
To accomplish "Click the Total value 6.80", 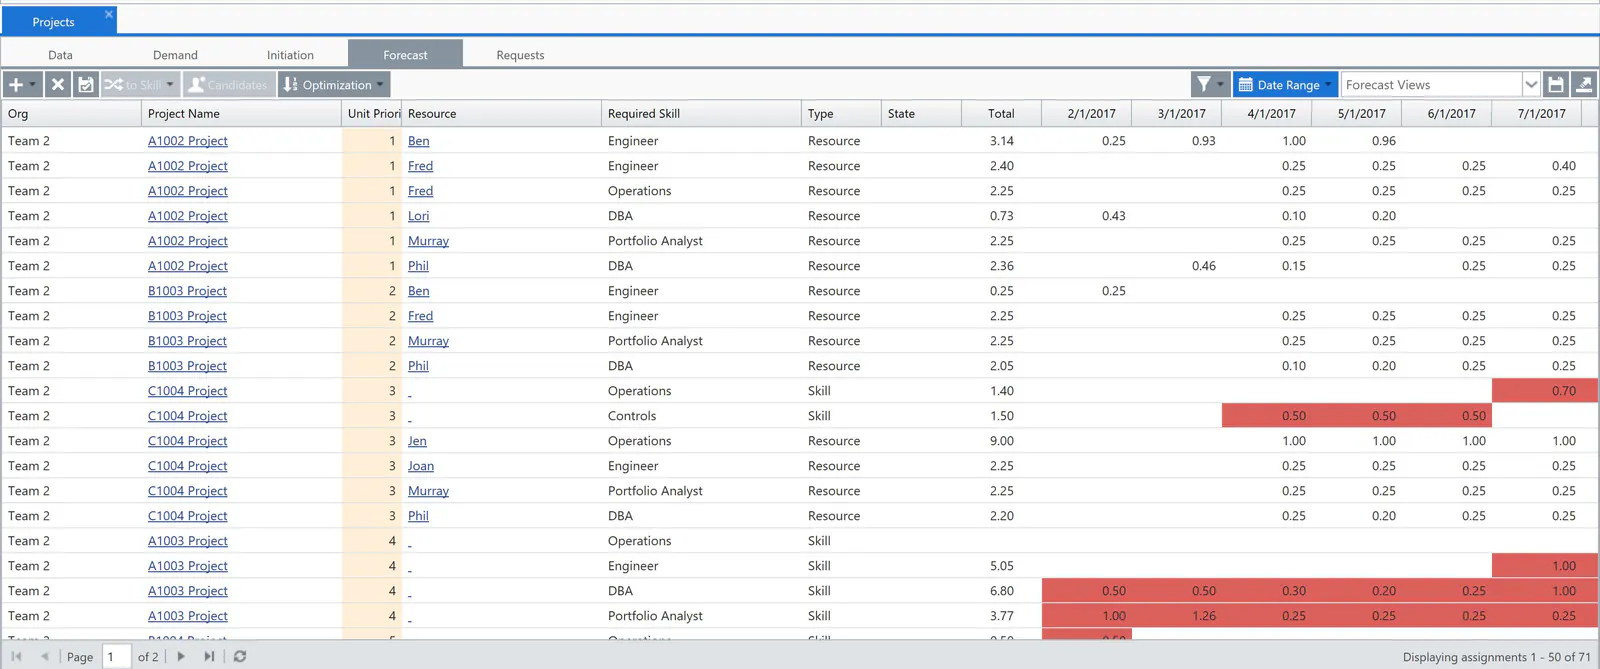I will tap(1002, 591).
